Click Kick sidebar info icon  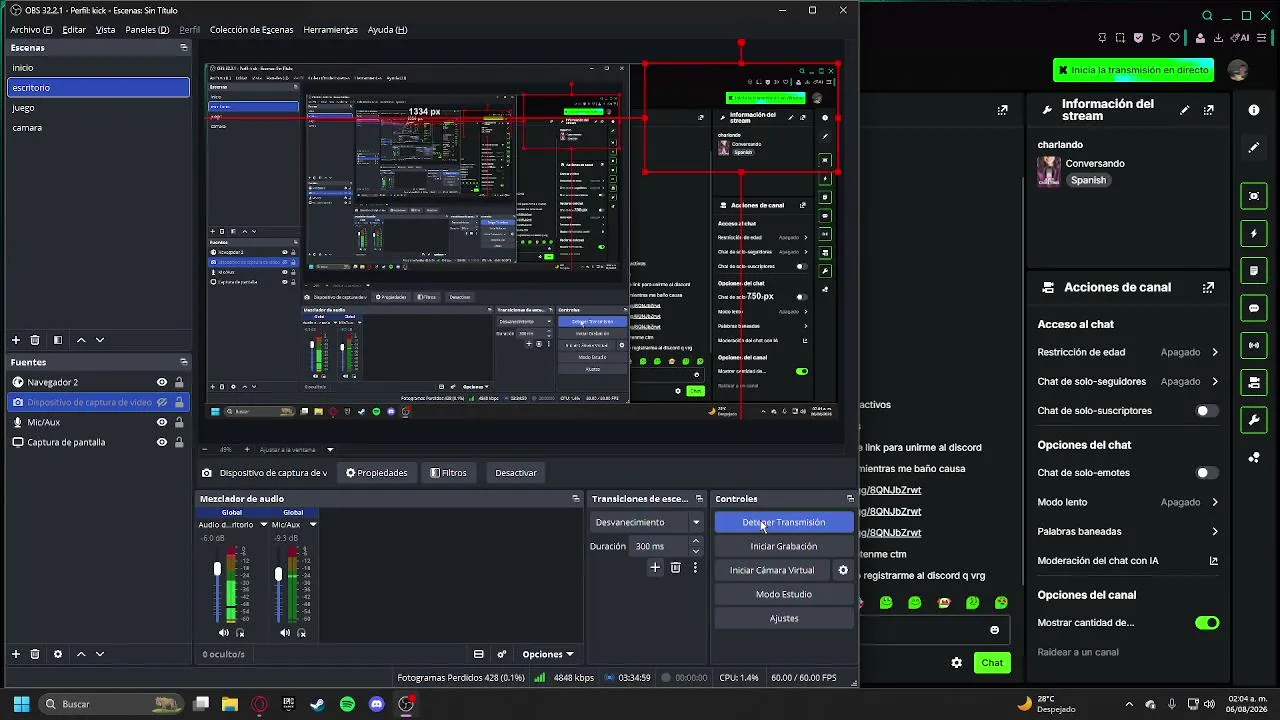click(1254, 110)
